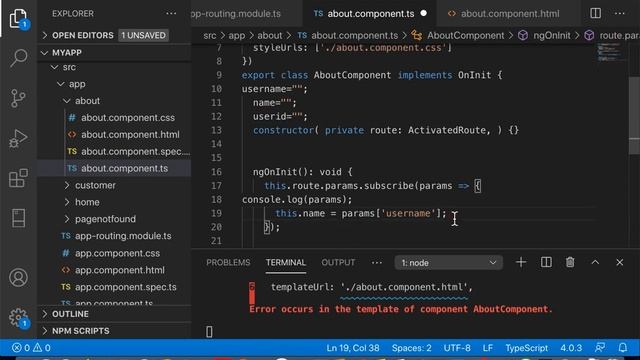
Task: Click the src breadcrumb segment
Action: point(210,36)
